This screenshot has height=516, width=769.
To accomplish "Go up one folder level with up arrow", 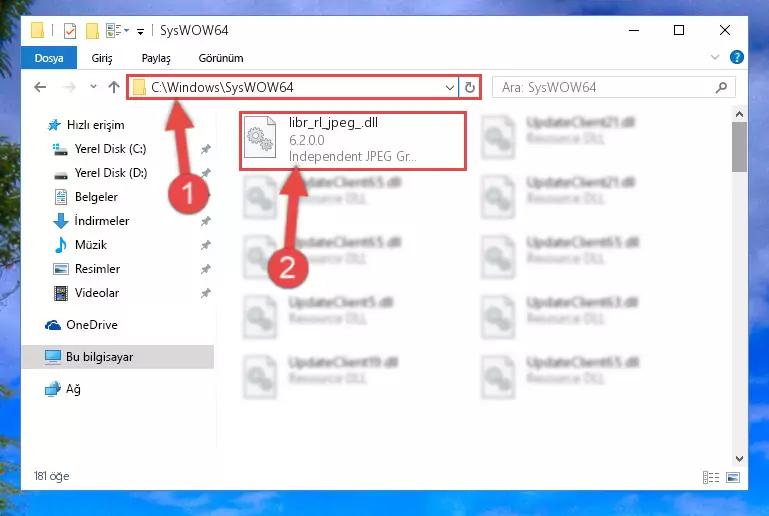I will (114, 87).
